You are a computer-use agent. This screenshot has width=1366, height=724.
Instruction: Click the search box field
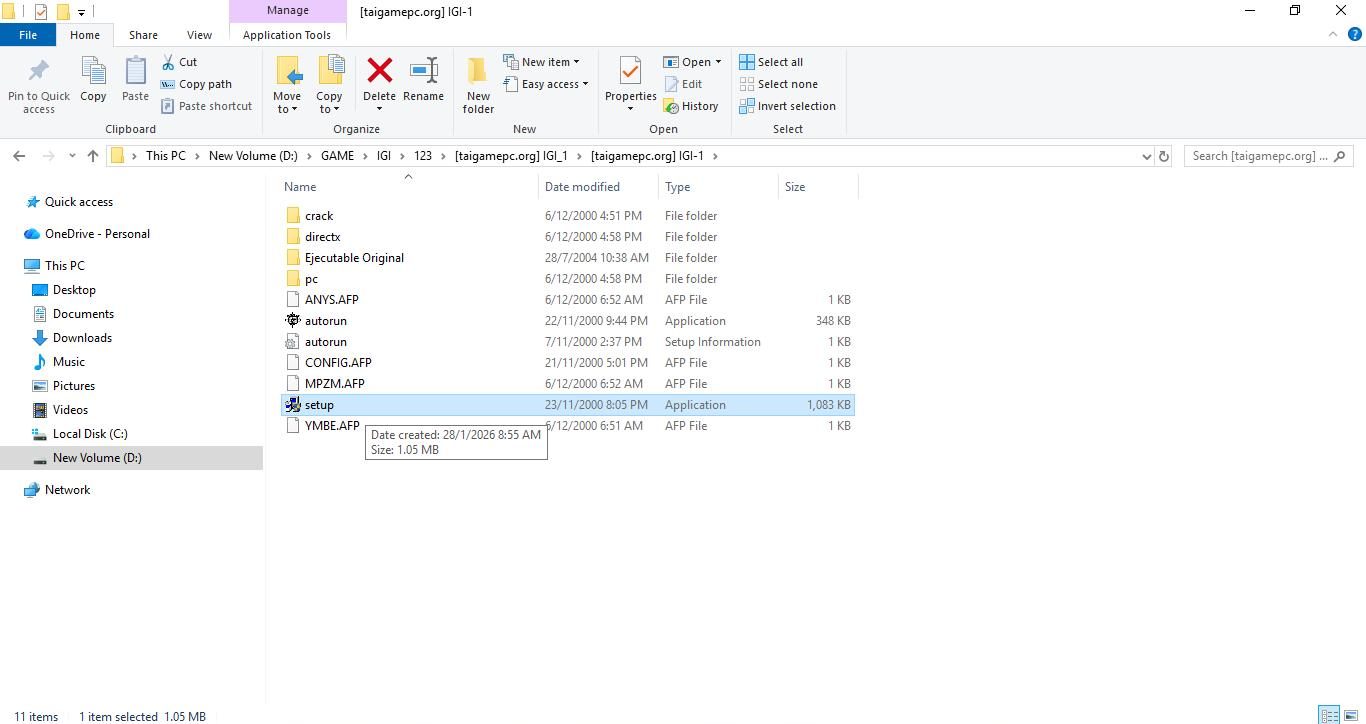pyautogui.click(x=1260, y=156)
